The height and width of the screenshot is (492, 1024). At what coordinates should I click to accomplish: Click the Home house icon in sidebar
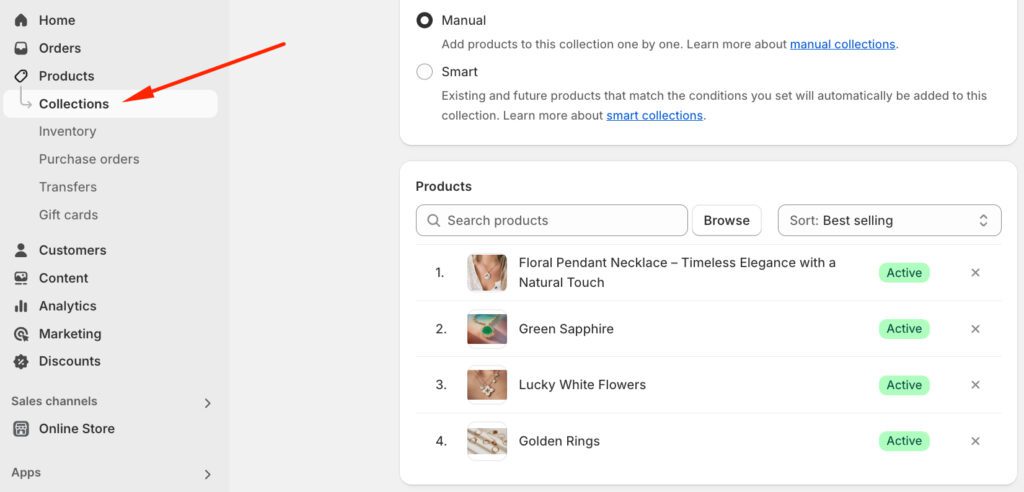point(21,20)
